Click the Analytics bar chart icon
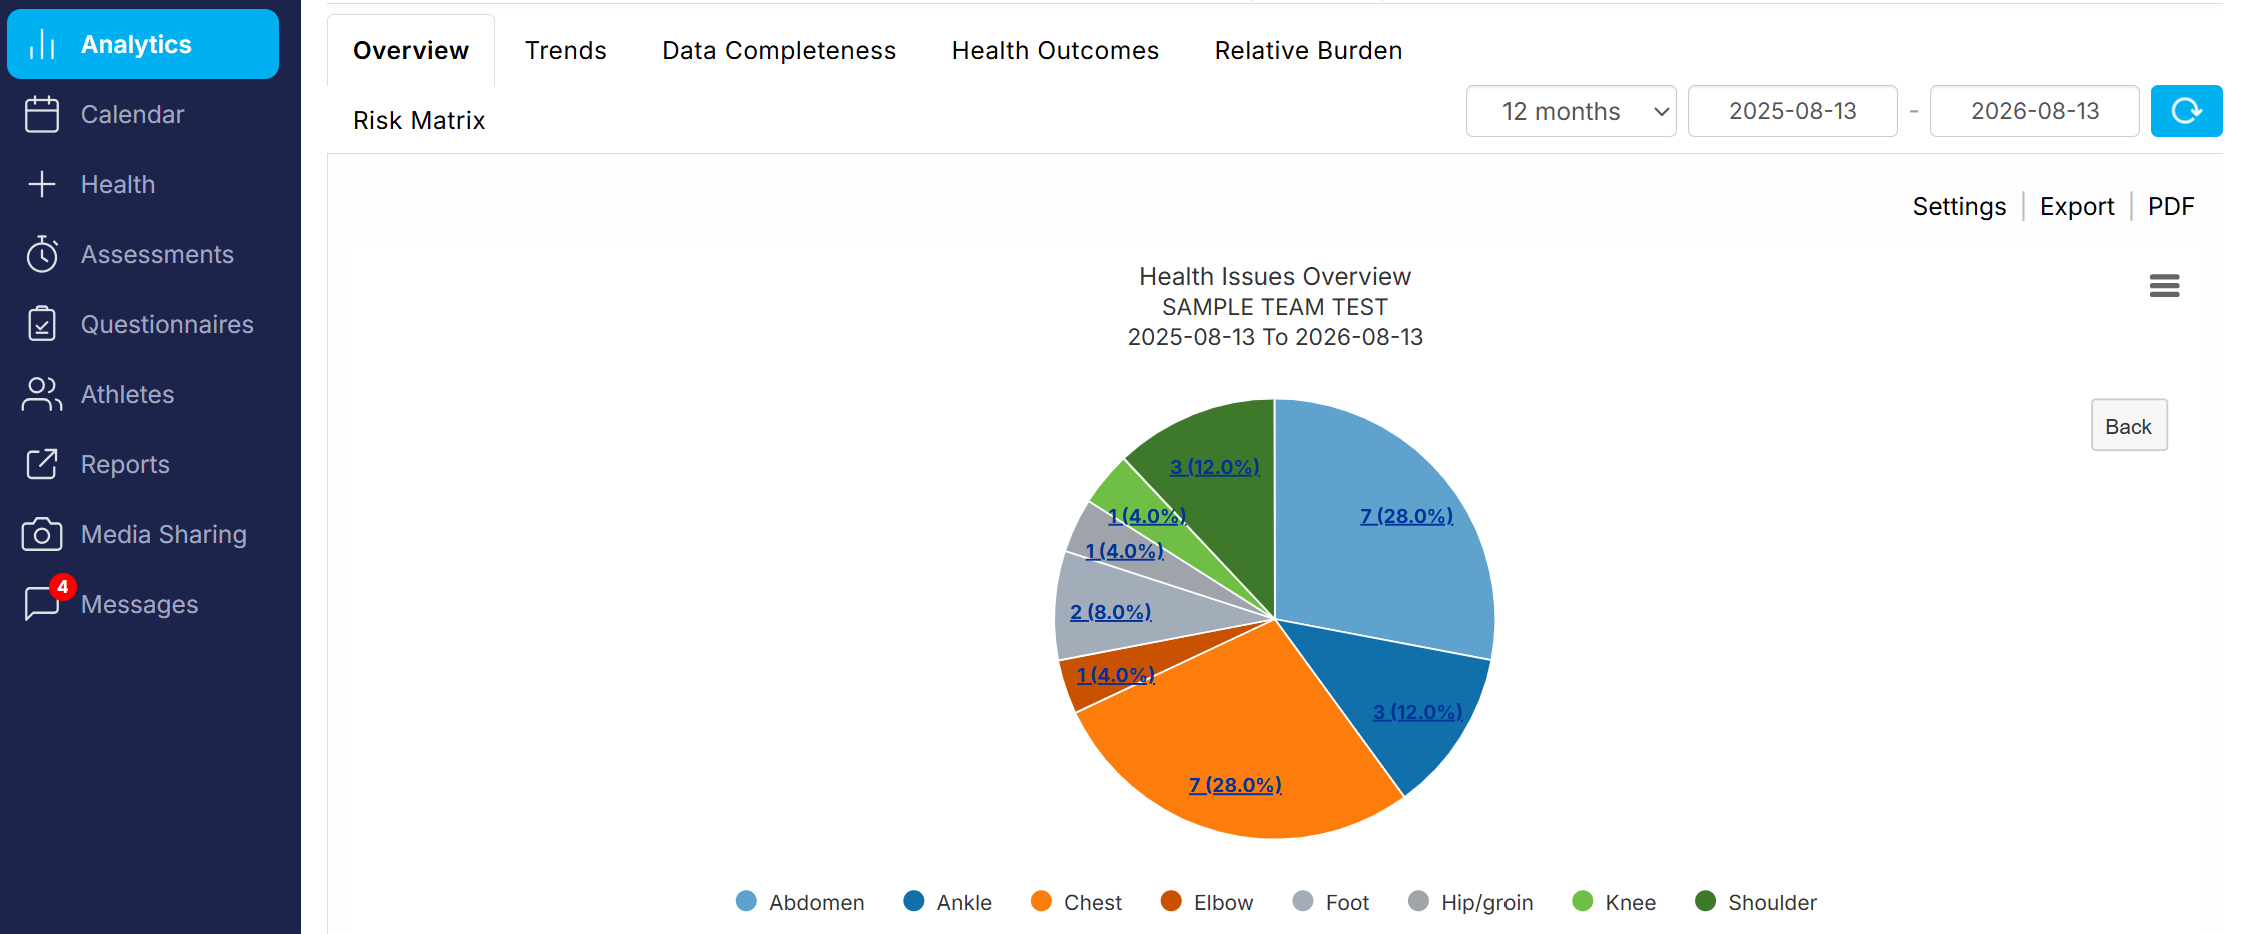Viewport: 2248px width, 934px height. (x=42, y=44)
